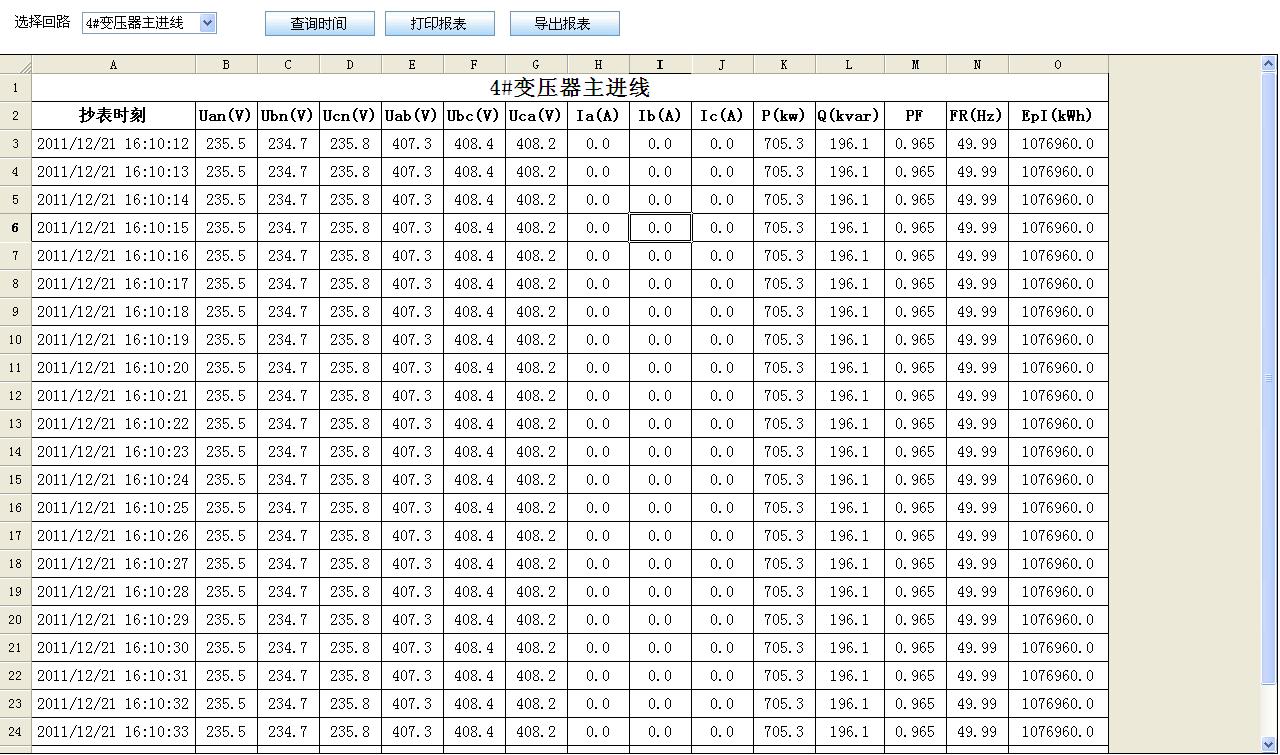
Task: Click the 查询时间 button
Action: click(320, 24)
